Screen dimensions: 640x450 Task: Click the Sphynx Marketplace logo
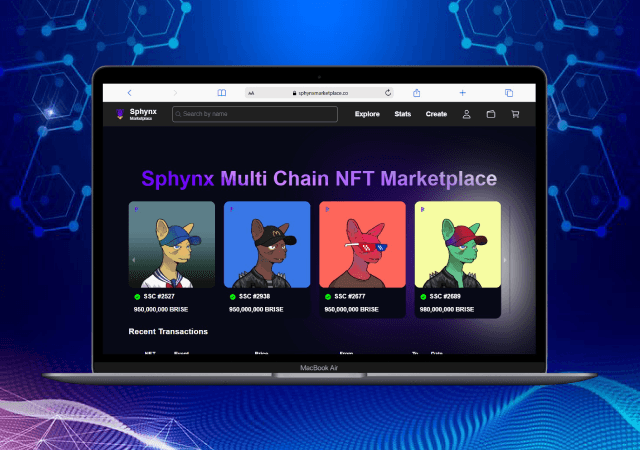coord(136,114)
